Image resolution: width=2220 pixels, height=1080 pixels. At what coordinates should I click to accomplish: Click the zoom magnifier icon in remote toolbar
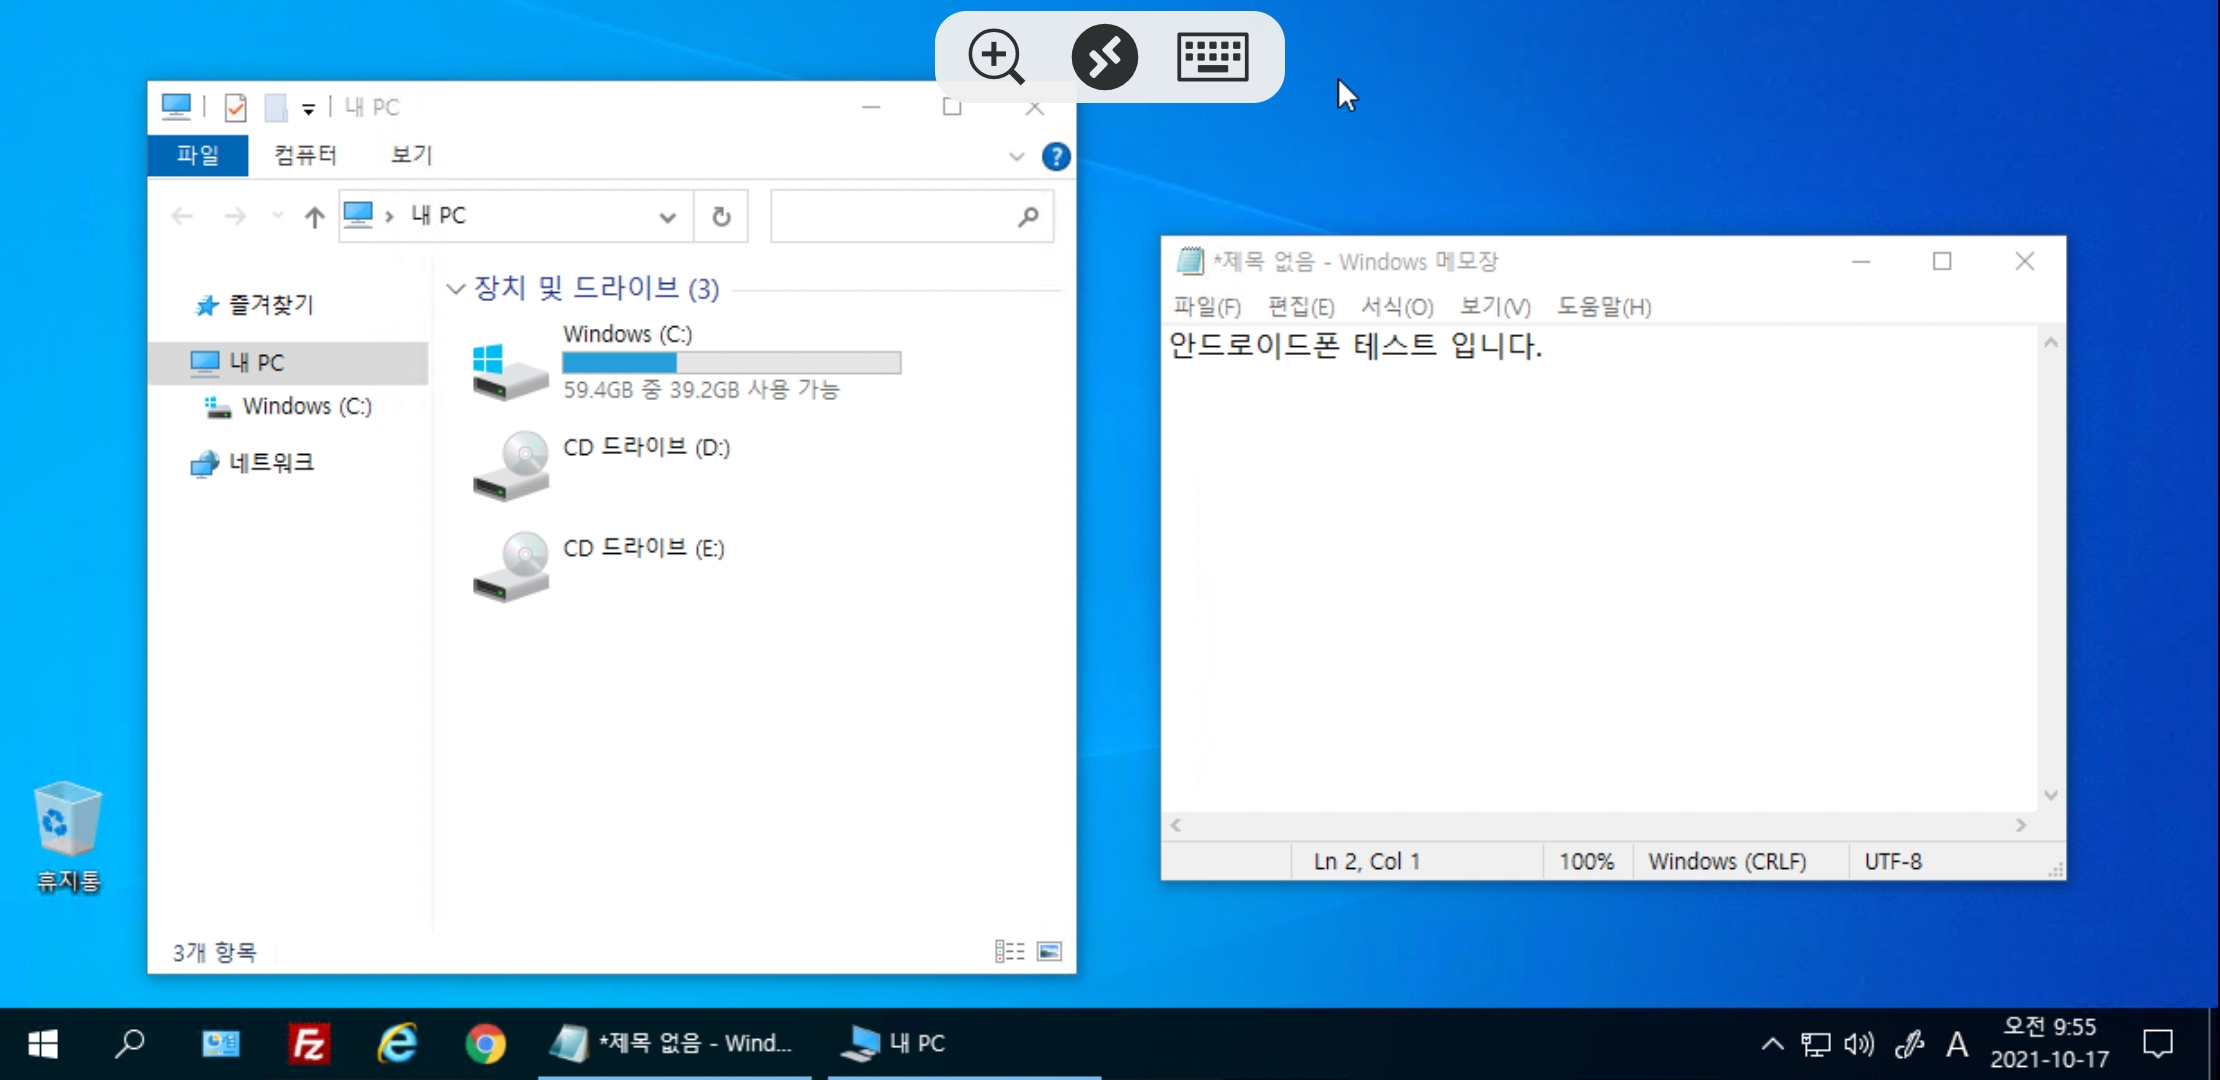(996, 57)
